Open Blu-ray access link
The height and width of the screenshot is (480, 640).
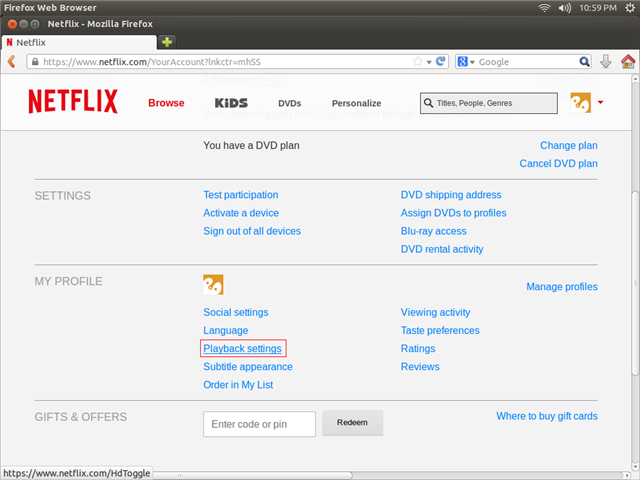(x=433, y=231)
